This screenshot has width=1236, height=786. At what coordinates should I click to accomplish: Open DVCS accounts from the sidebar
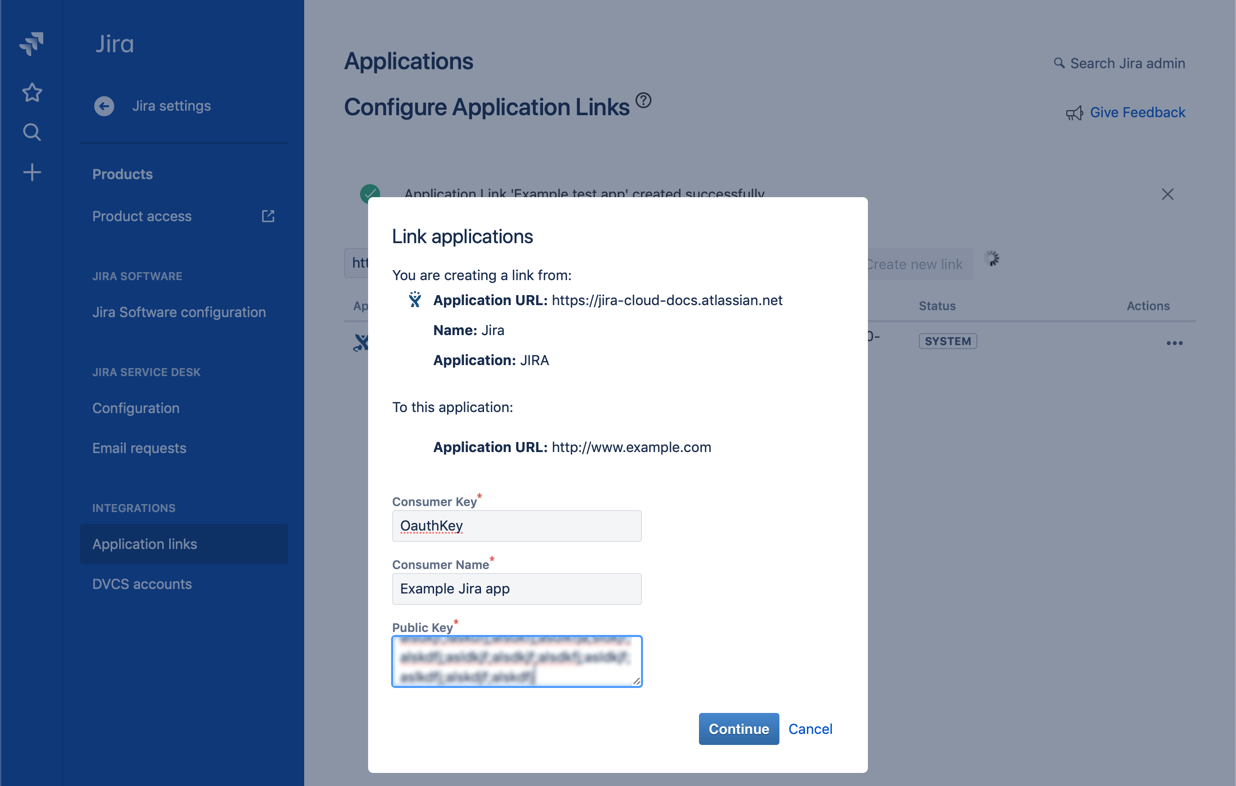142,583
